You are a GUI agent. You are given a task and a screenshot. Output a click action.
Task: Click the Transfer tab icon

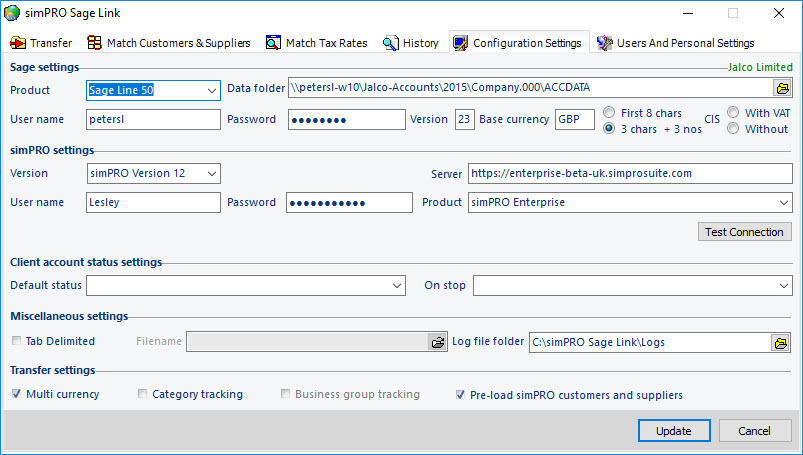tap(18, 43)
